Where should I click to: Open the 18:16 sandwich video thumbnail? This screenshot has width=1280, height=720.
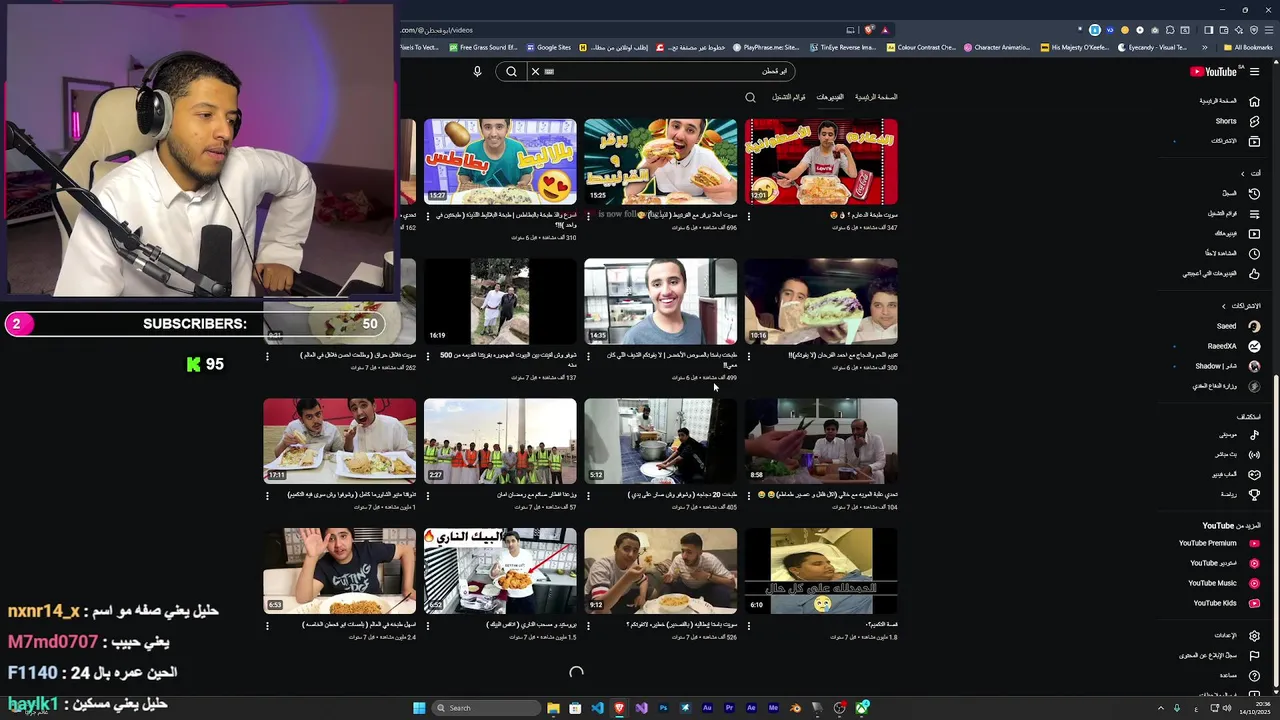(x=821, y=301)
